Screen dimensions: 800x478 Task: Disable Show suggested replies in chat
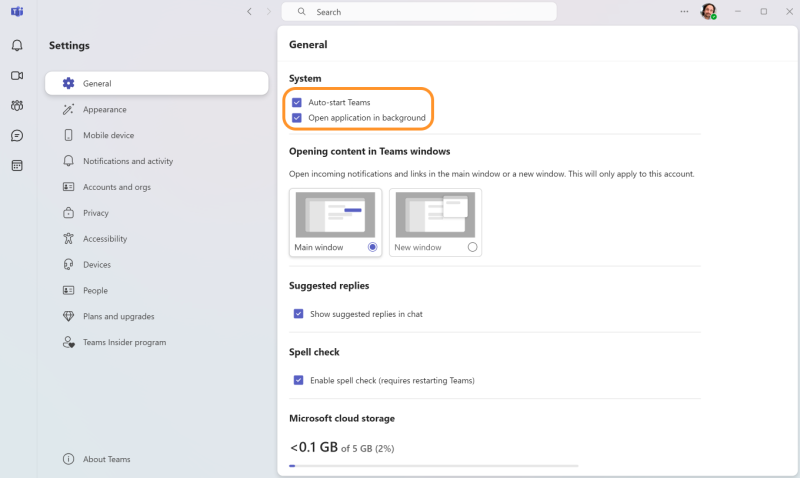[298, 314]
